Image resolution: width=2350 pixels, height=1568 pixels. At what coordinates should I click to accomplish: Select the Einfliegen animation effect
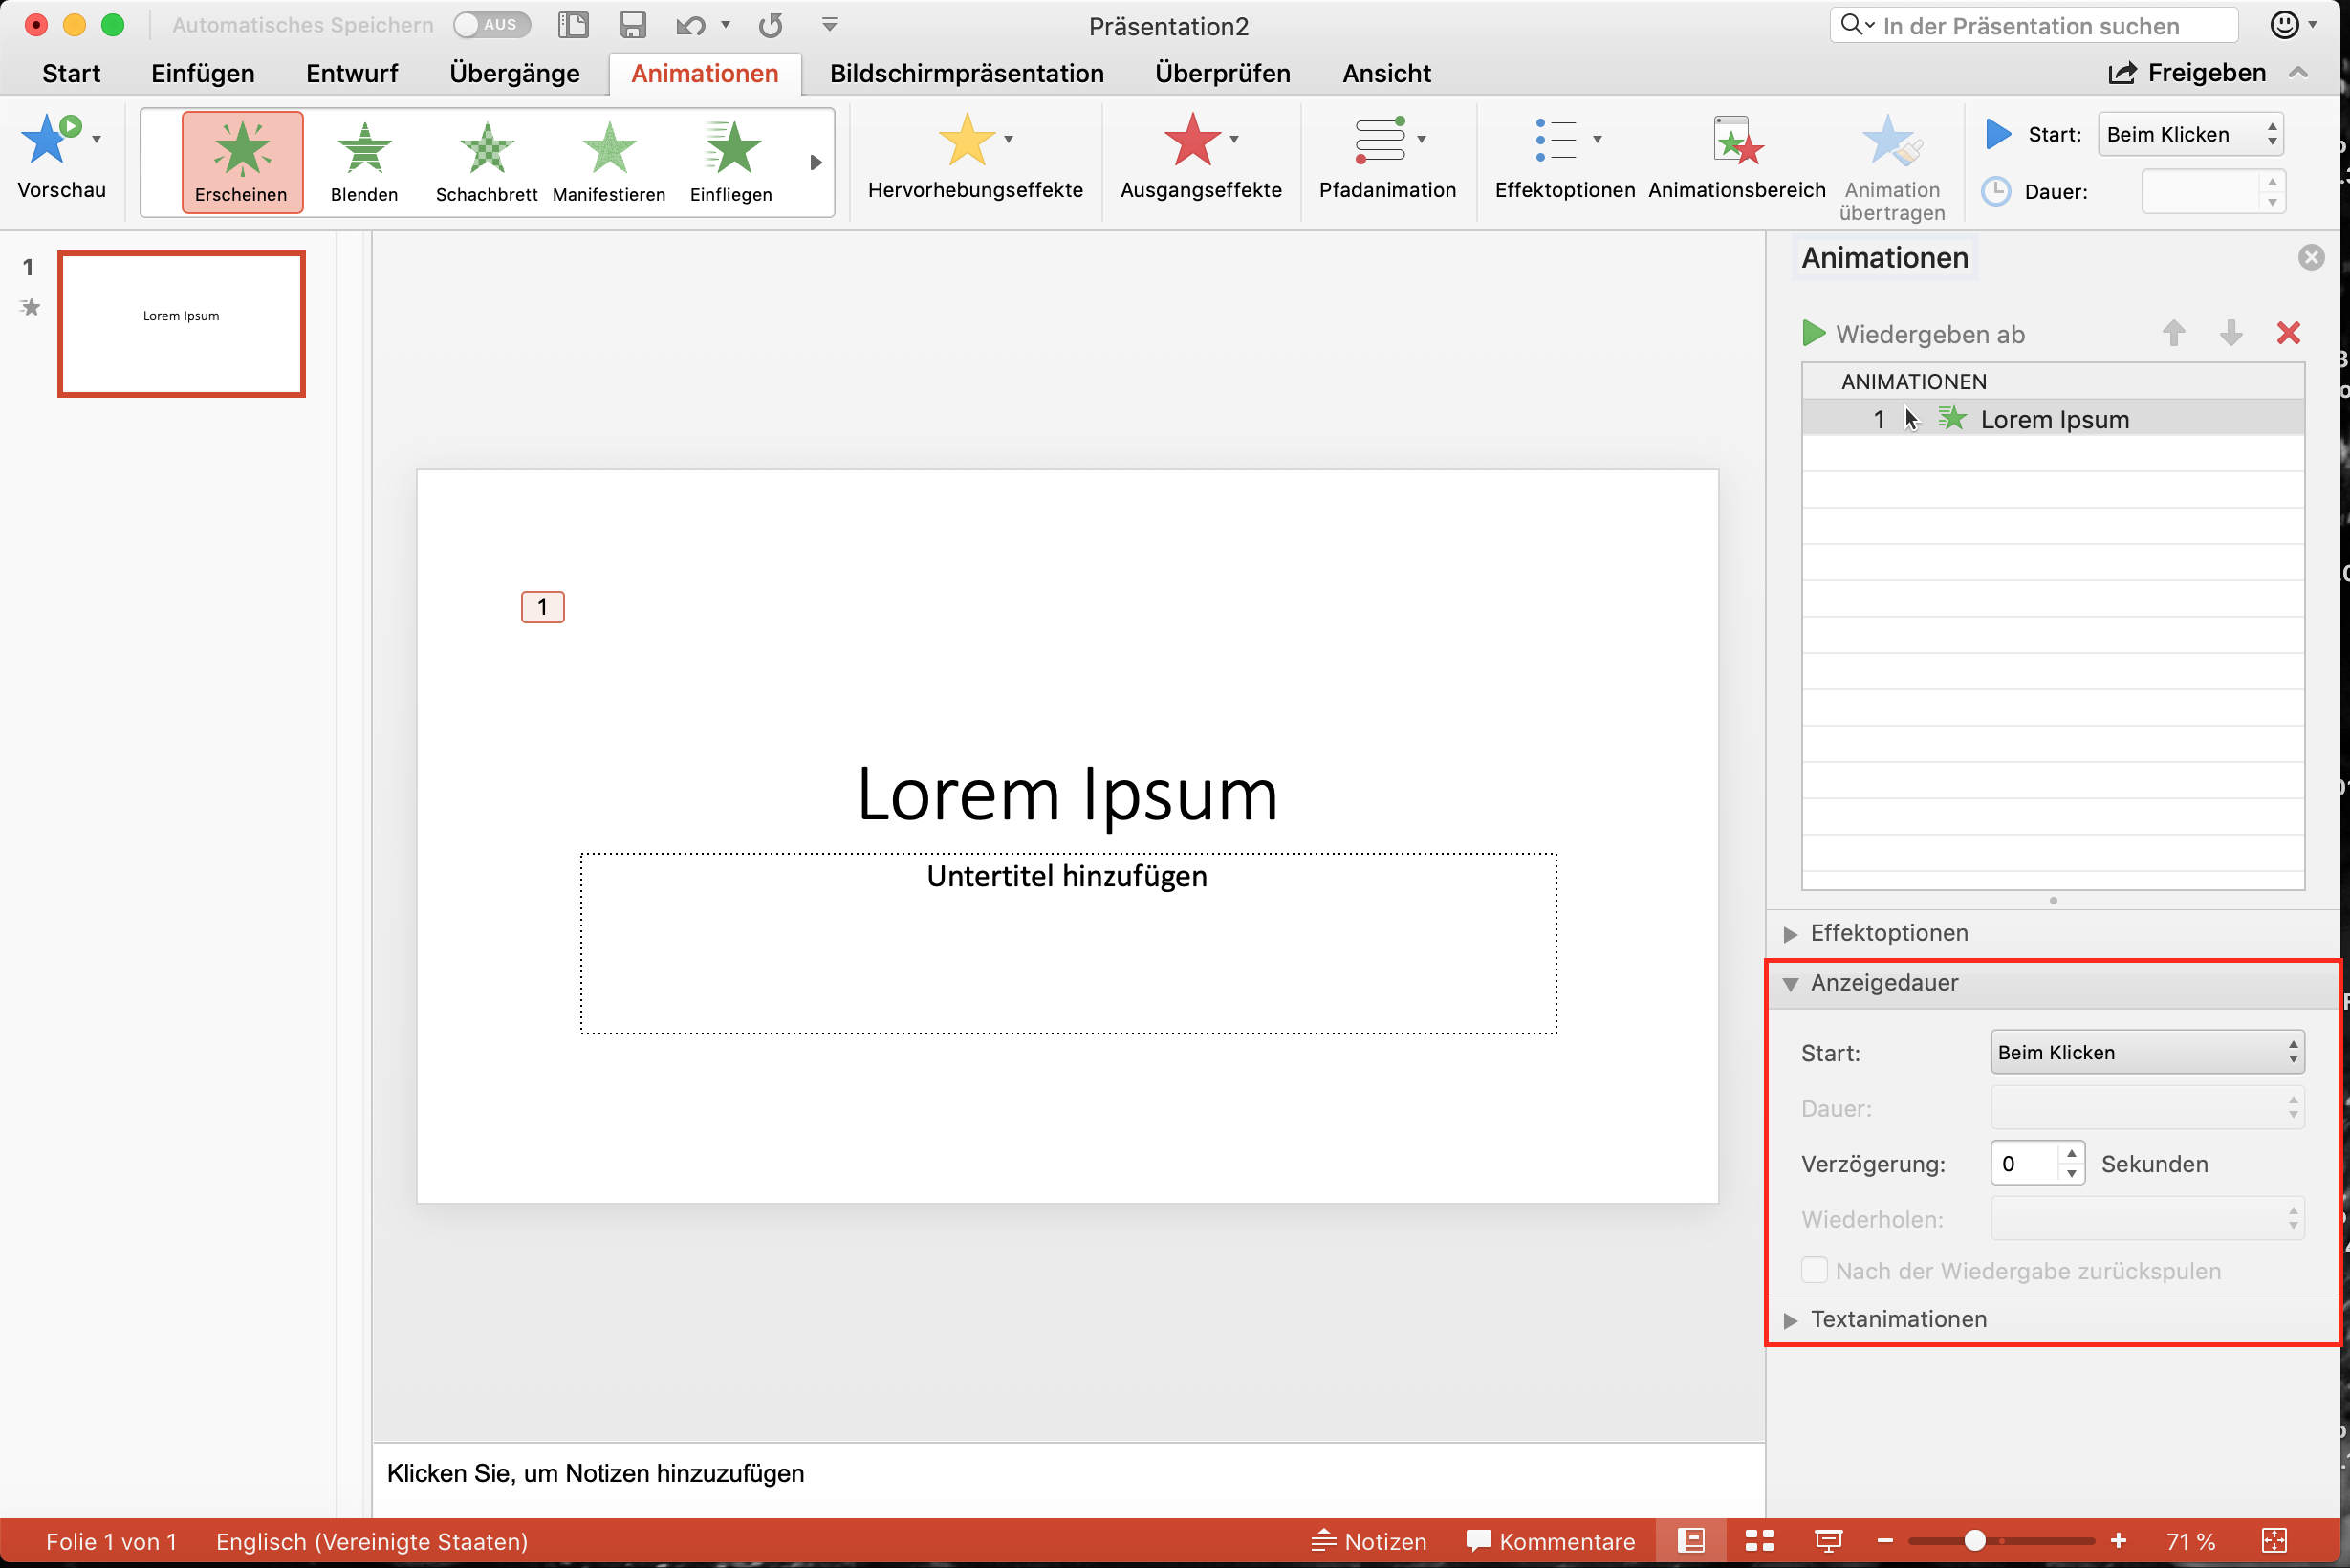731,162
